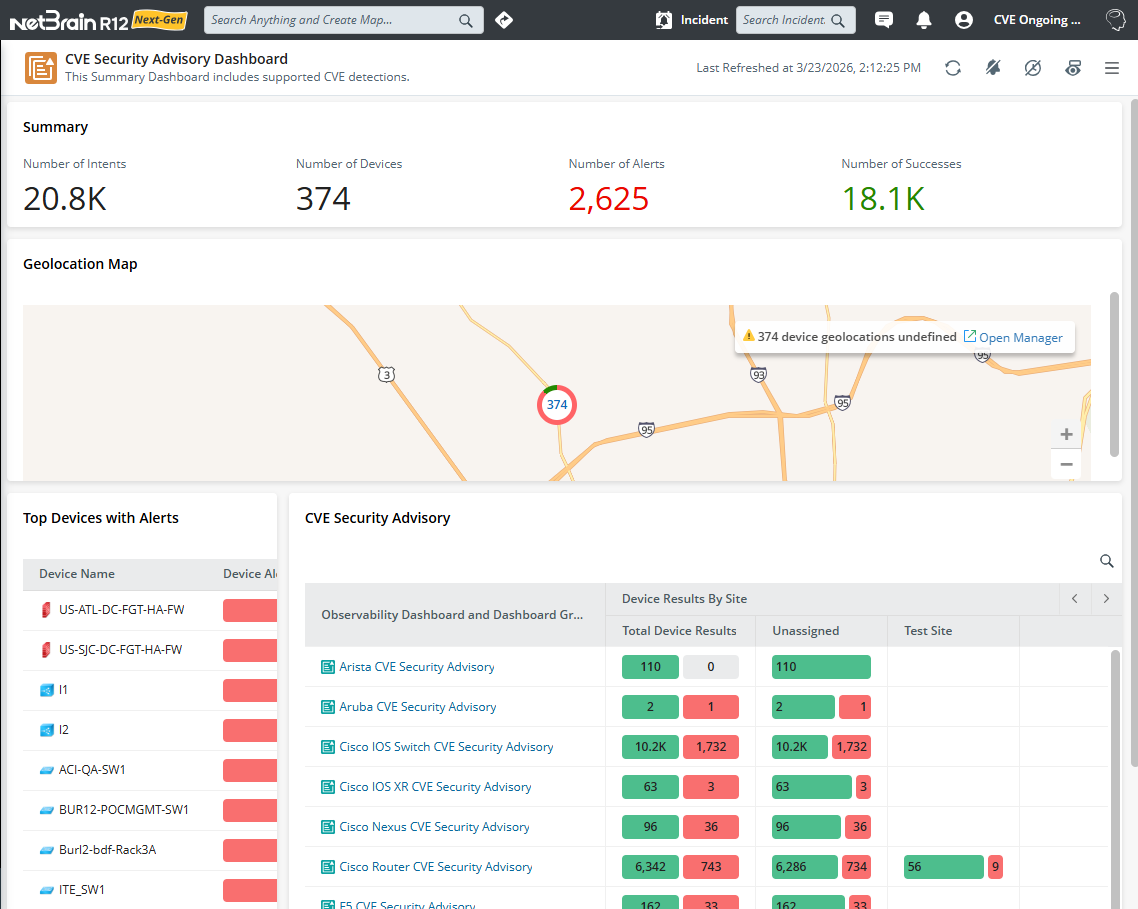Click Arista 0 alerts grey cell
The height and width of the screenshot is (909, 1138).
[711, 667]
